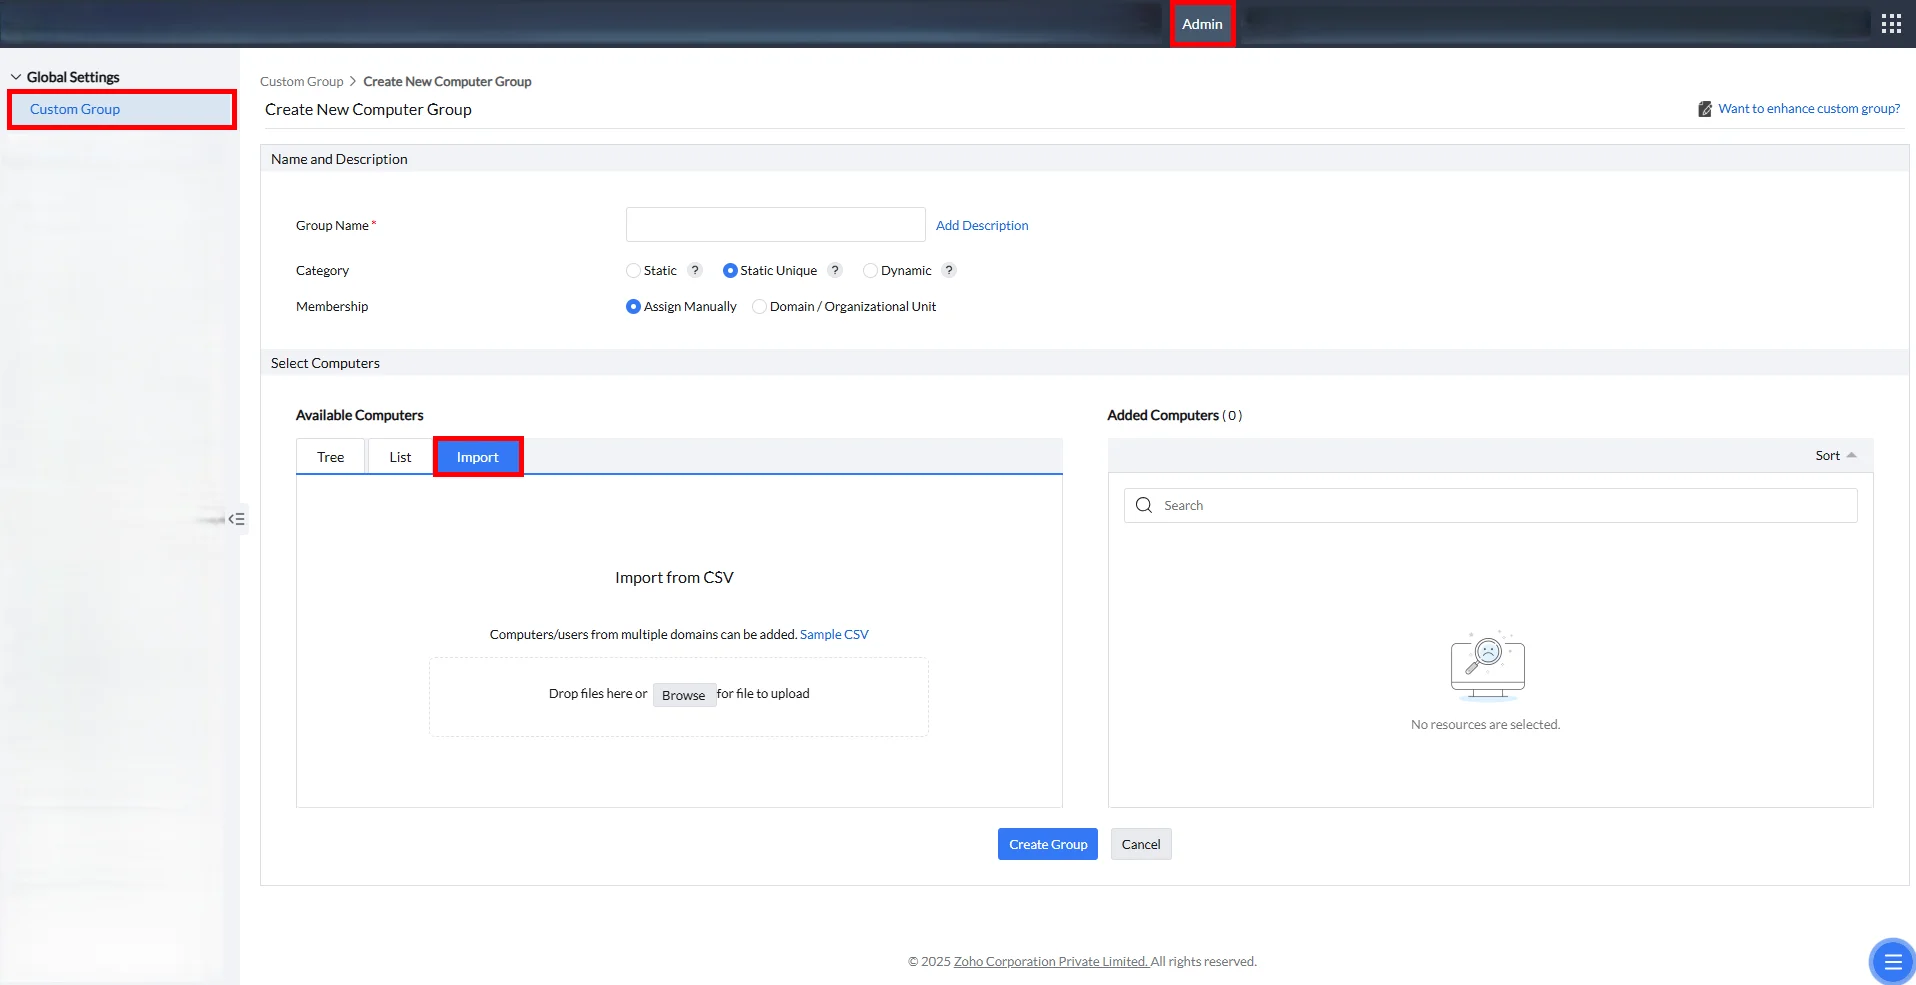Choose Domain / Organizational Unit membership
The height and width of the screenshot is (985, 1916).
click(x=759, y=306)
